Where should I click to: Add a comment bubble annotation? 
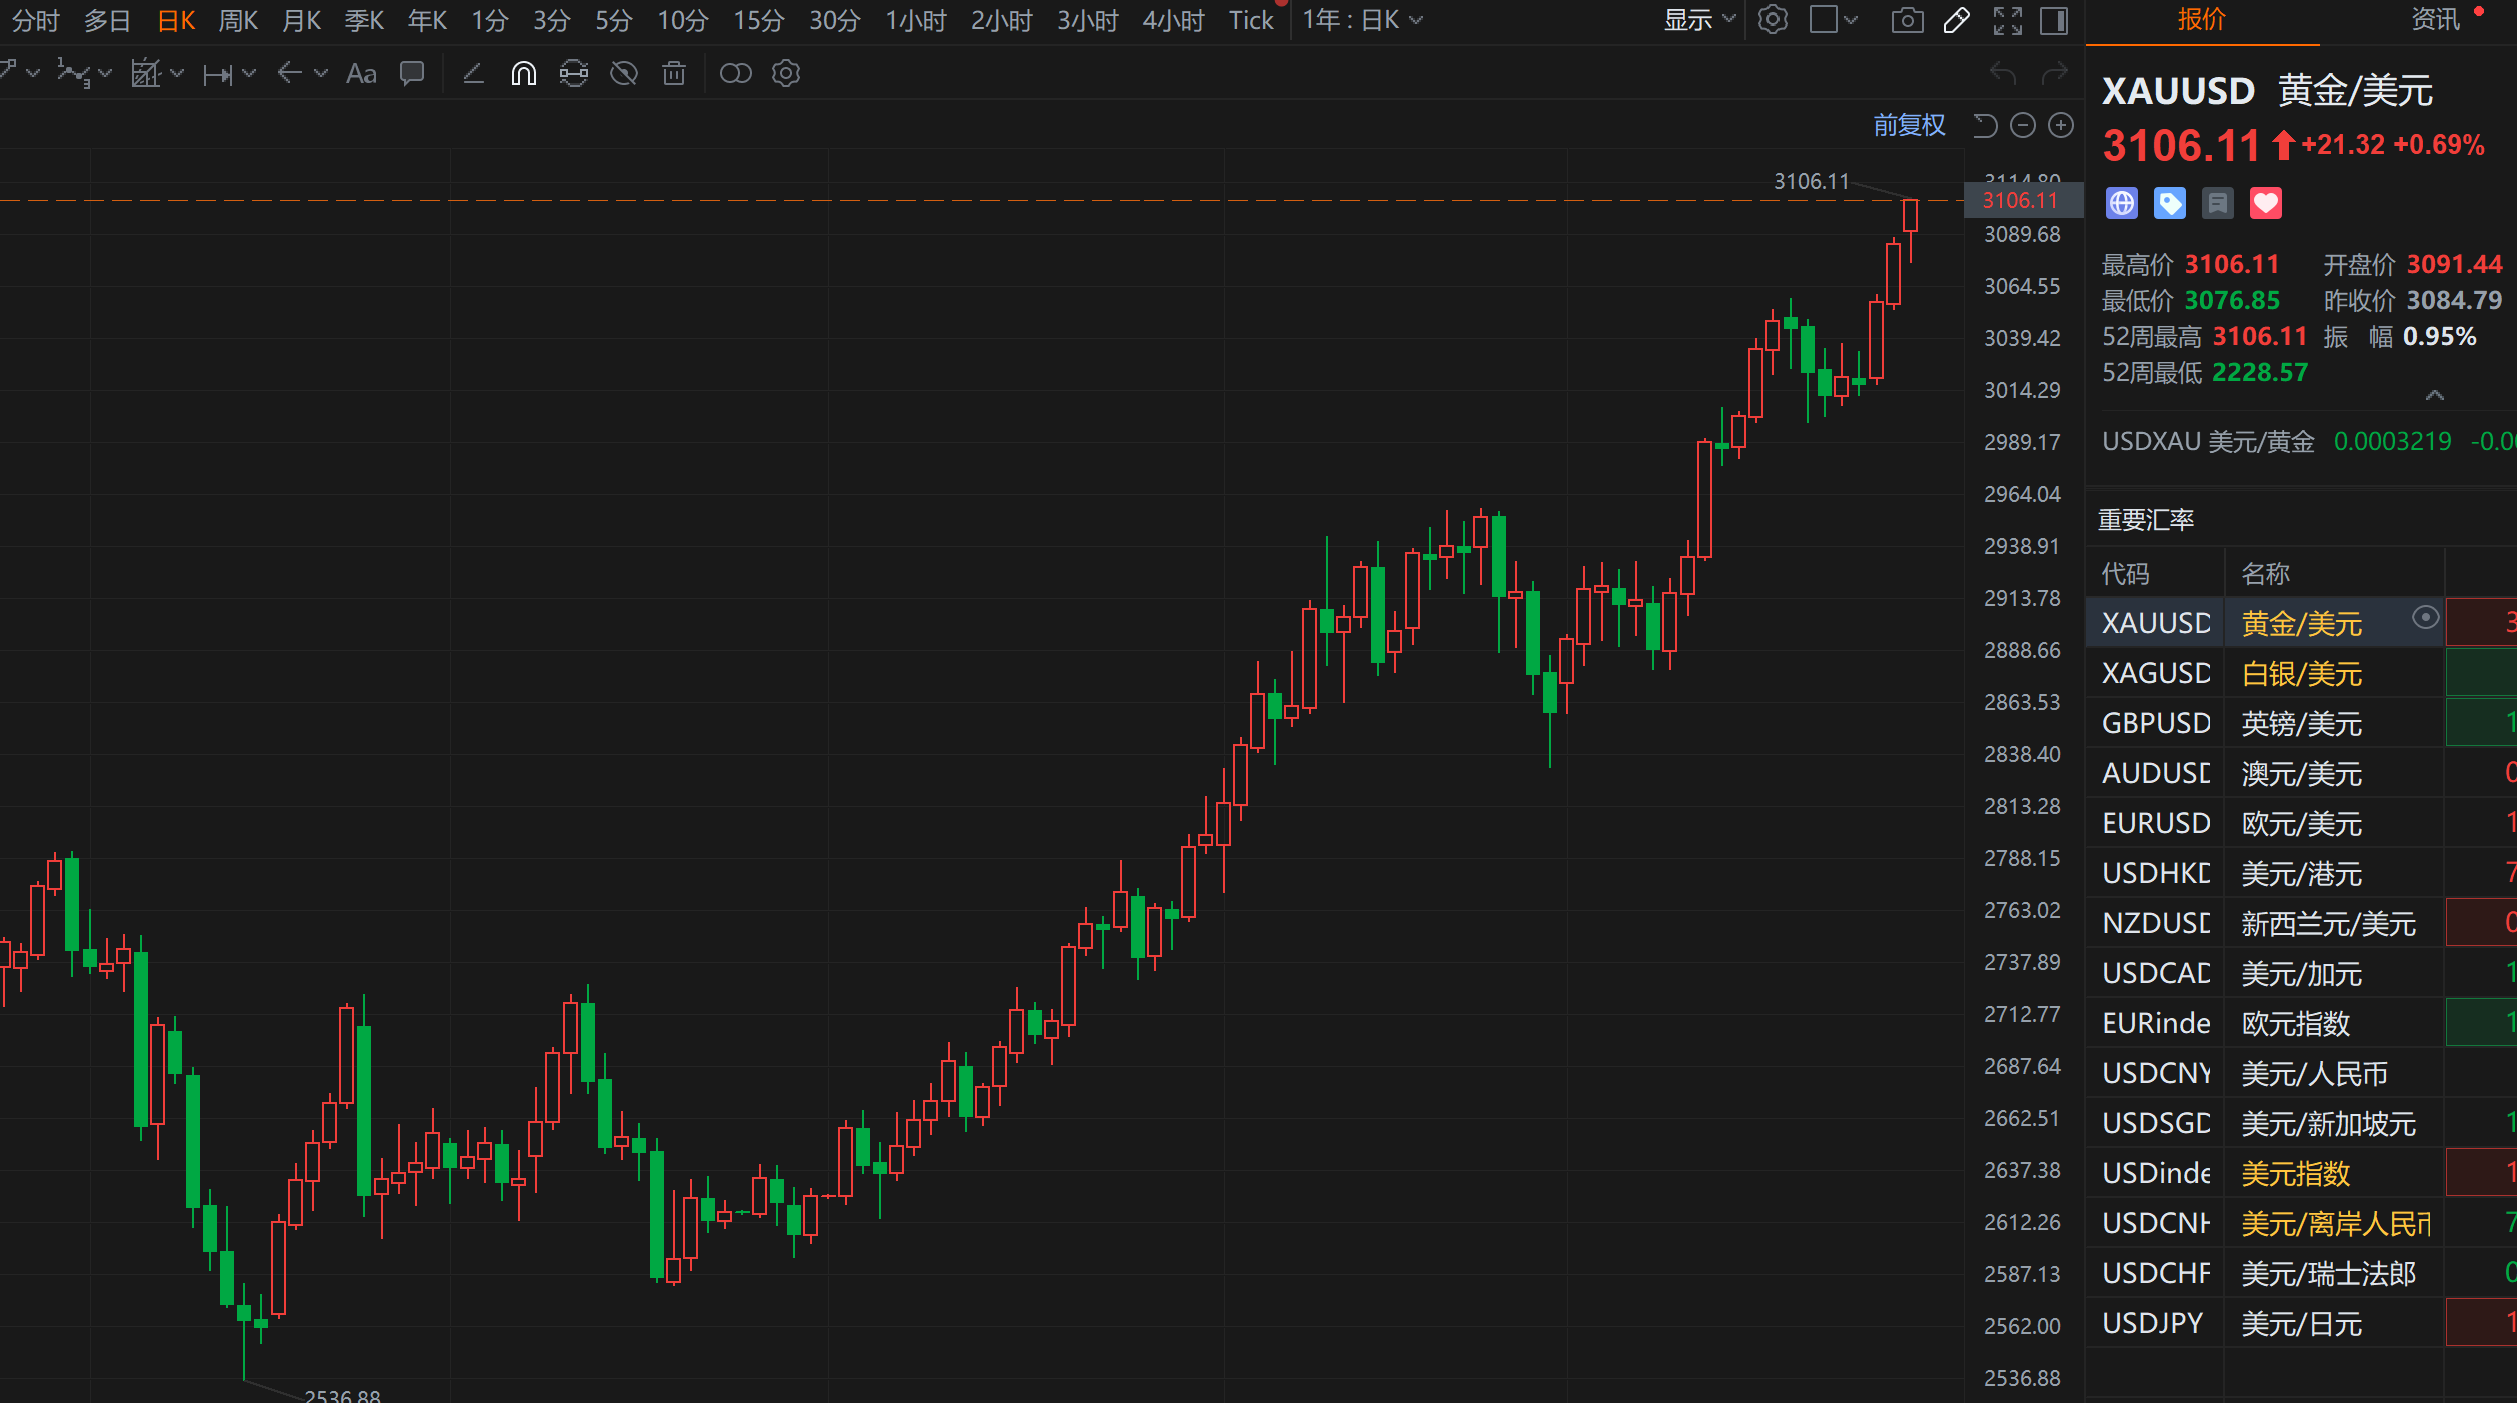[x=412, y=74]
